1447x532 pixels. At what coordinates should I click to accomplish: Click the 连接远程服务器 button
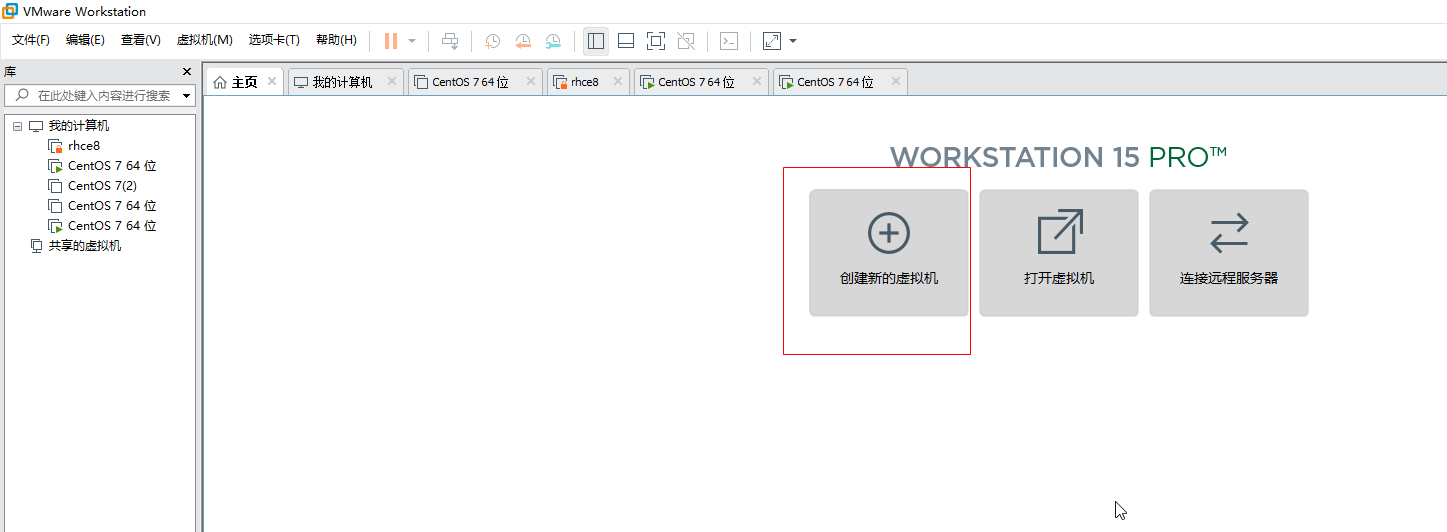1229,253
